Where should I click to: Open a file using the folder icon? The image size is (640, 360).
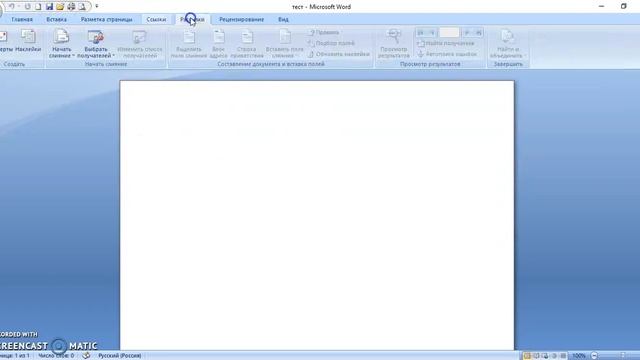pos(60,7)
